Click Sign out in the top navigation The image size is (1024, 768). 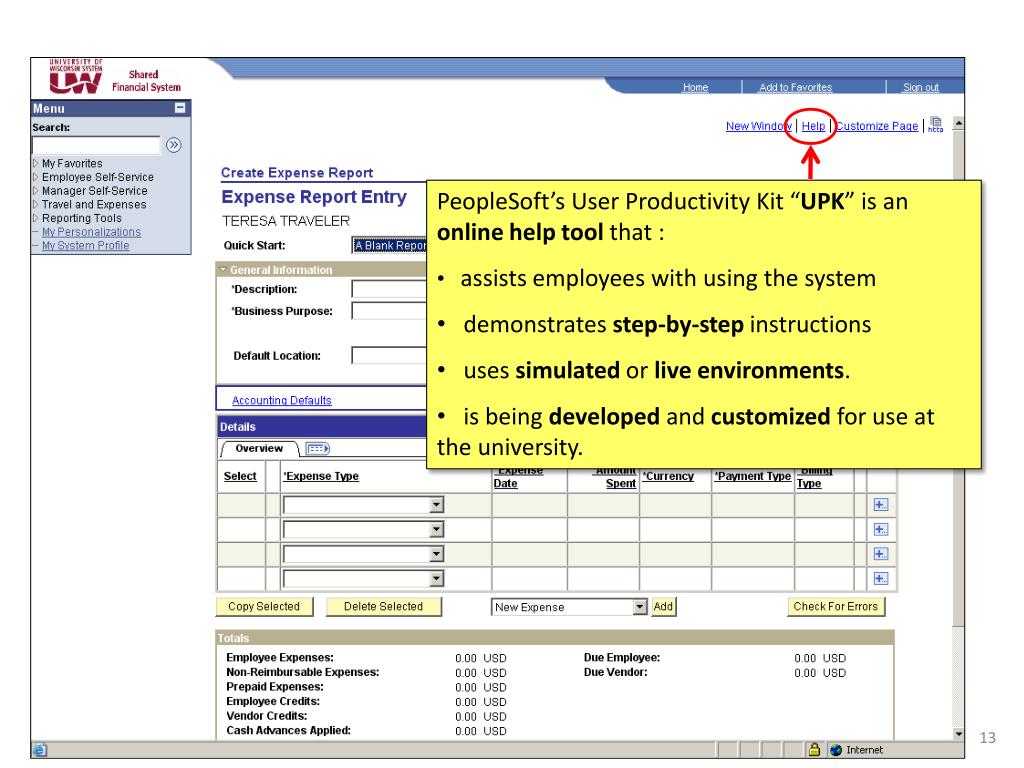(x=921, y=88)
